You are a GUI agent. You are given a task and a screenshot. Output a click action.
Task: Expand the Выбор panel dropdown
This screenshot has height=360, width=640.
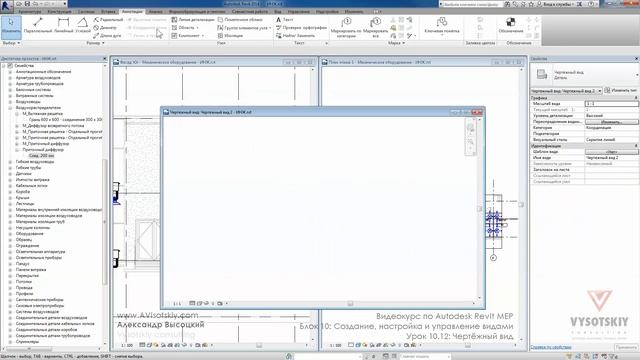tap(11, 43)
